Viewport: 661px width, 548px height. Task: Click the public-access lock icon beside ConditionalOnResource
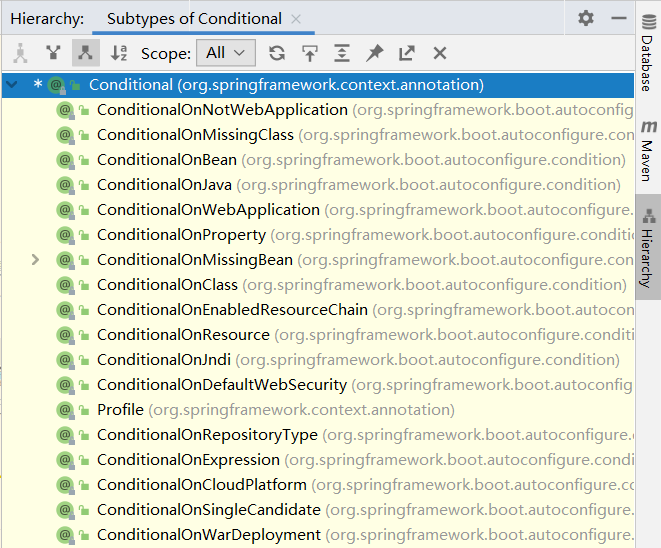point(84,336)
